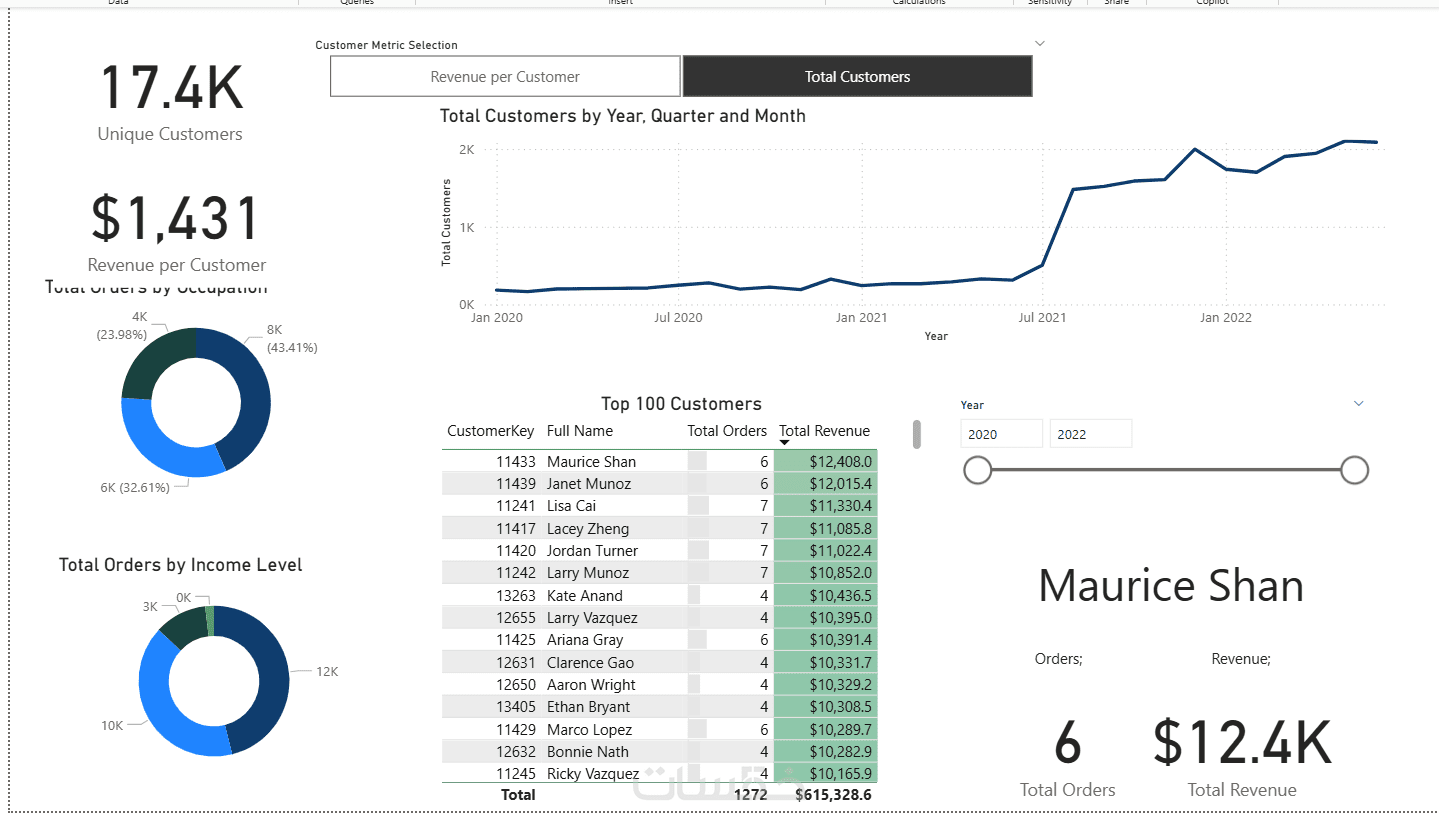Select the Maurice Shan table row

tap(660, 461)
